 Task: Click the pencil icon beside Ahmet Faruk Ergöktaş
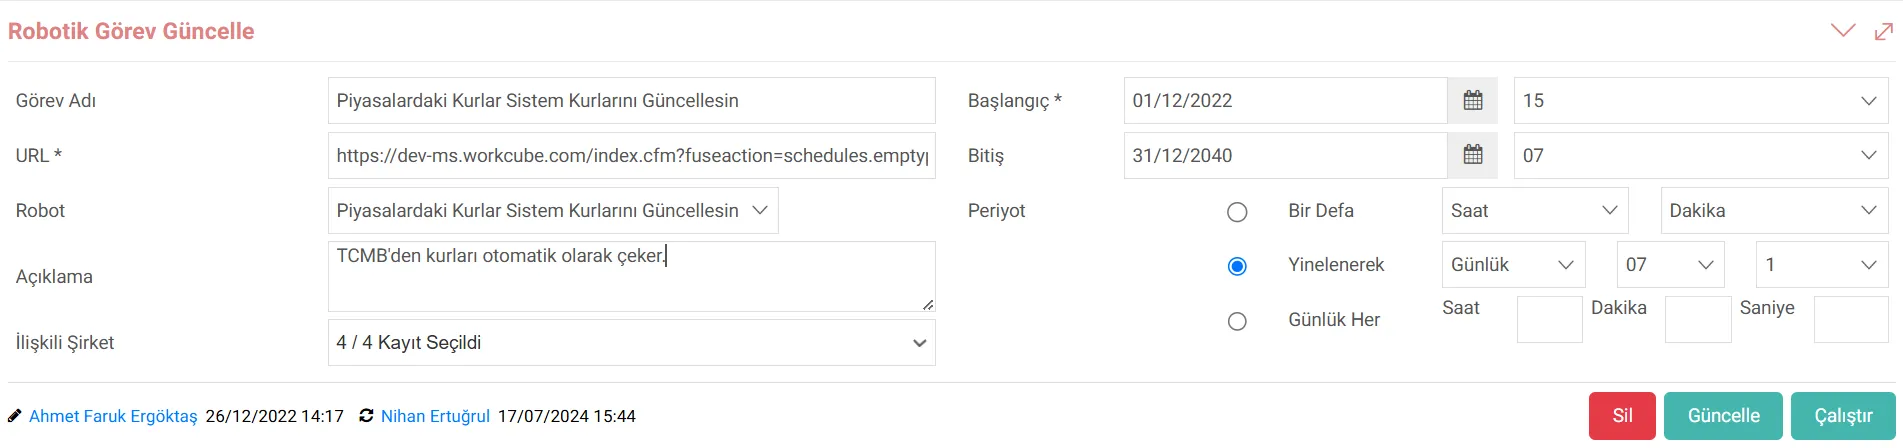(15, 416)
